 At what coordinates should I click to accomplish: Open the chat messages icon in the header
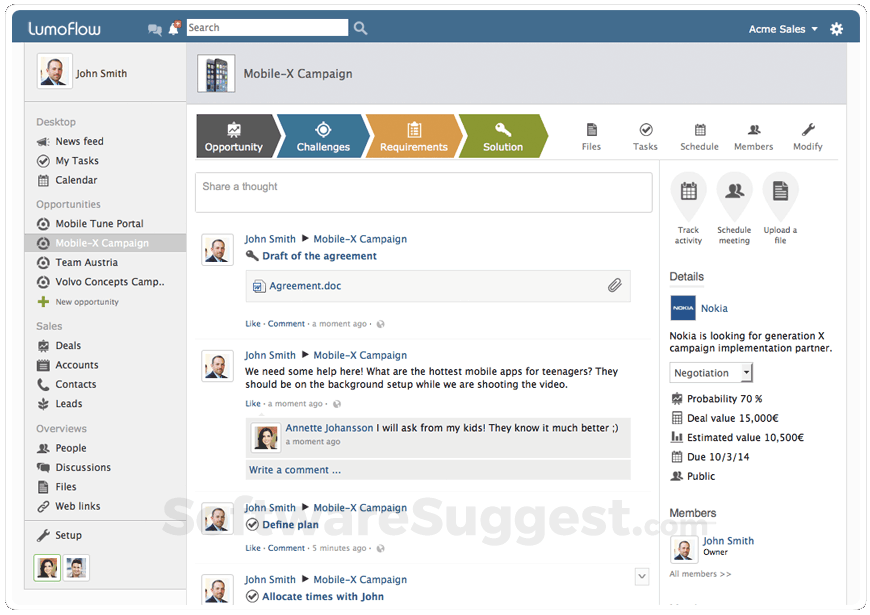[x=155, y=29]
